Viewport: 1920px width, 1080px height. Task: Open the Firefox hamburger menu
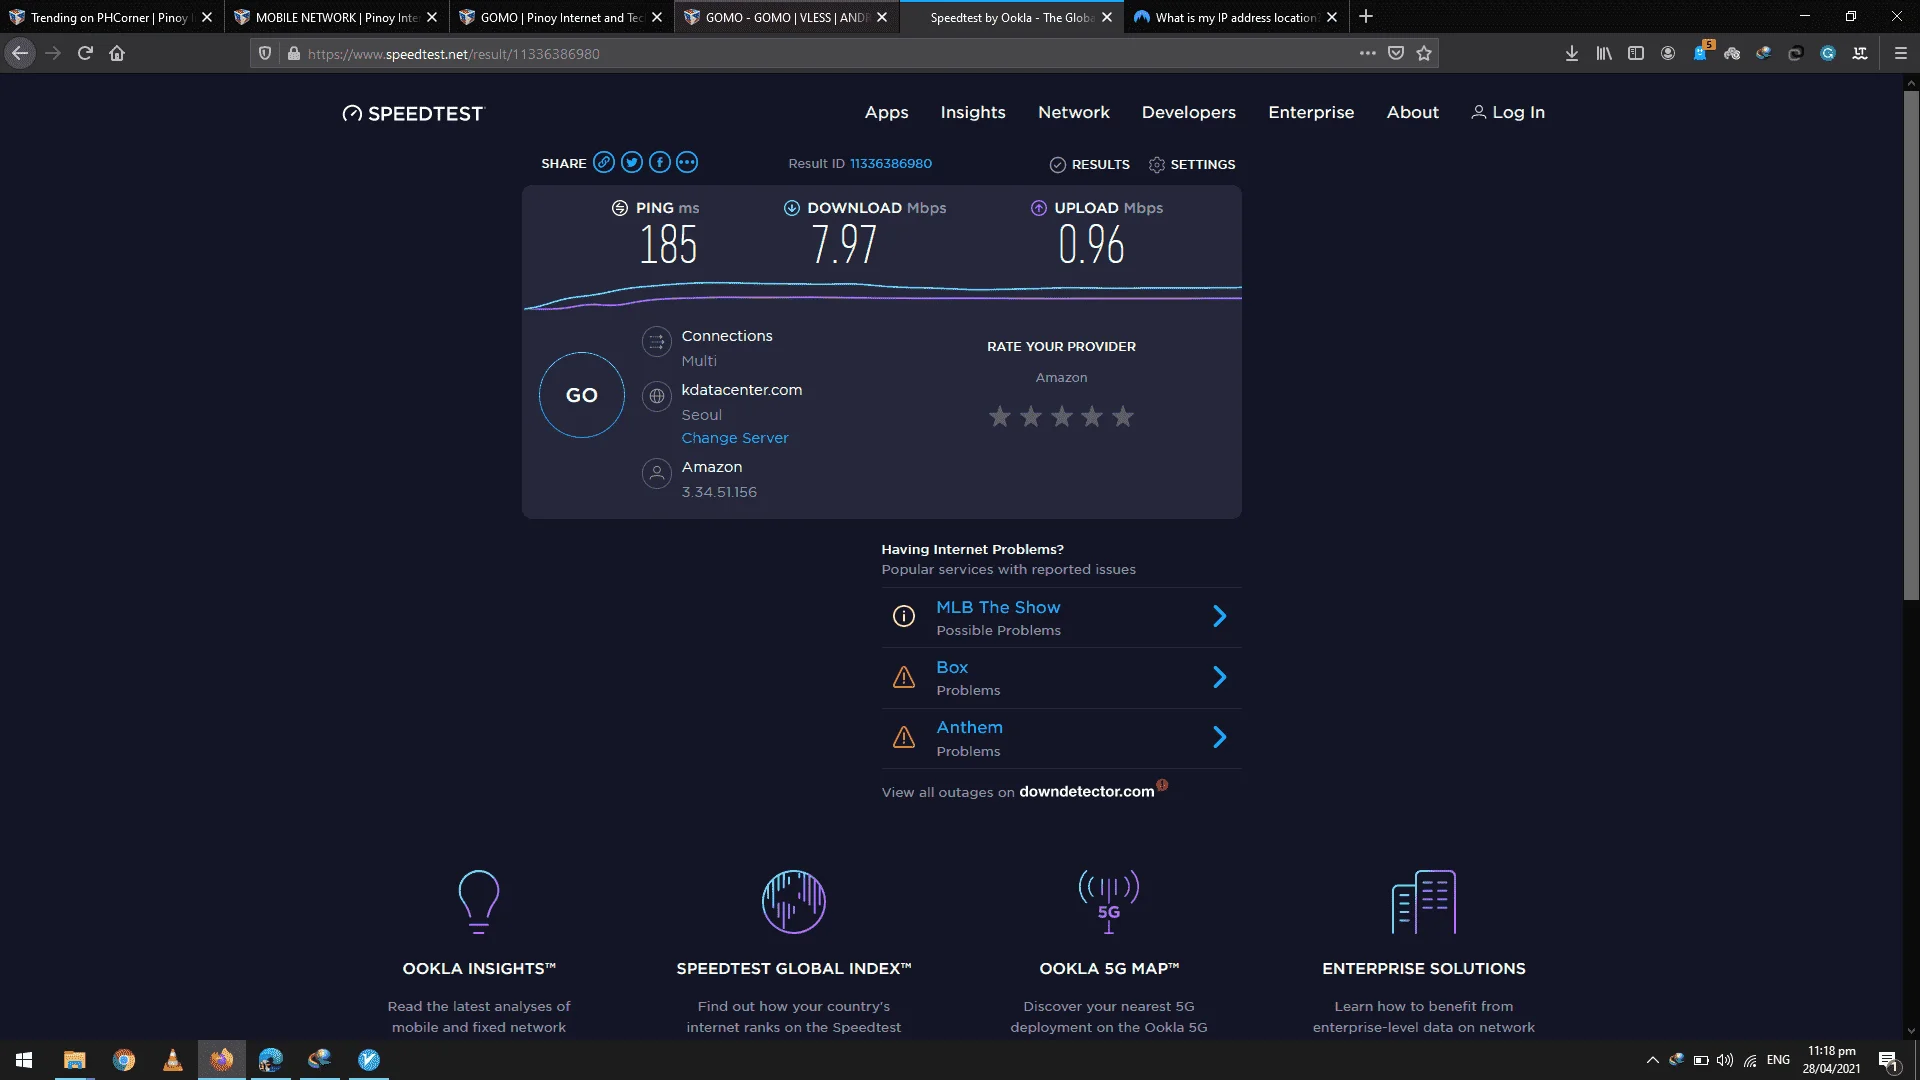[x=1901, y=53]
